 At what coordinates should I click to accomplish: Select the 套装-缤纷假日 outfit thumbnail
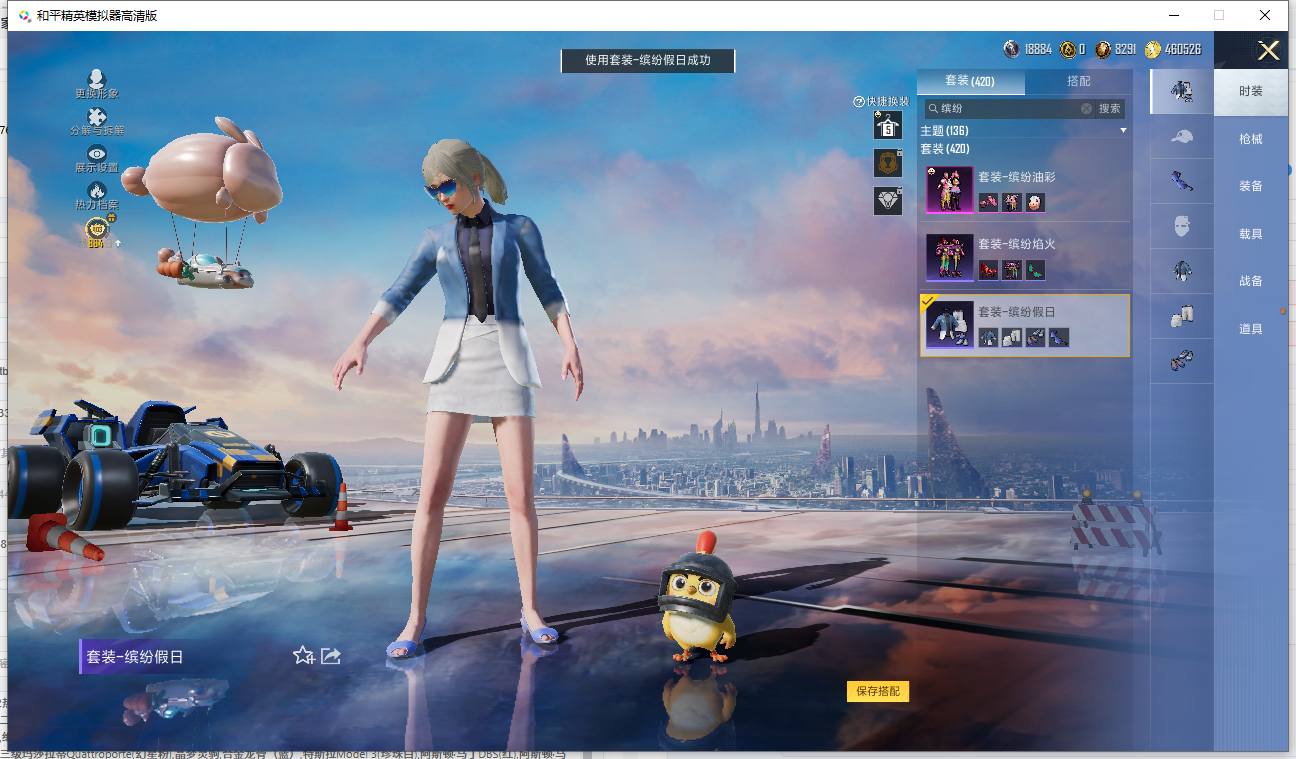point(949,325)
